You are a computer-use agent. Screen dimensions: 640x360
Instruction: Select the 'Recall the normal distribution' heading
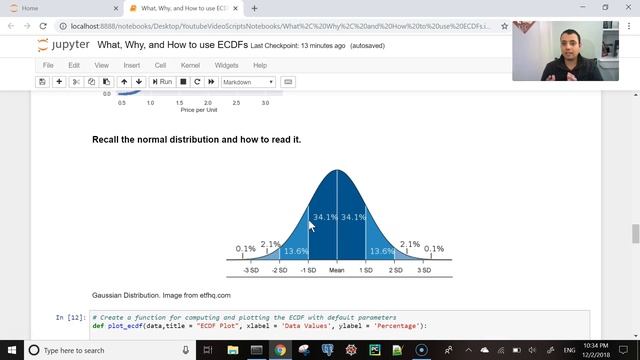[x=196, y=140]
